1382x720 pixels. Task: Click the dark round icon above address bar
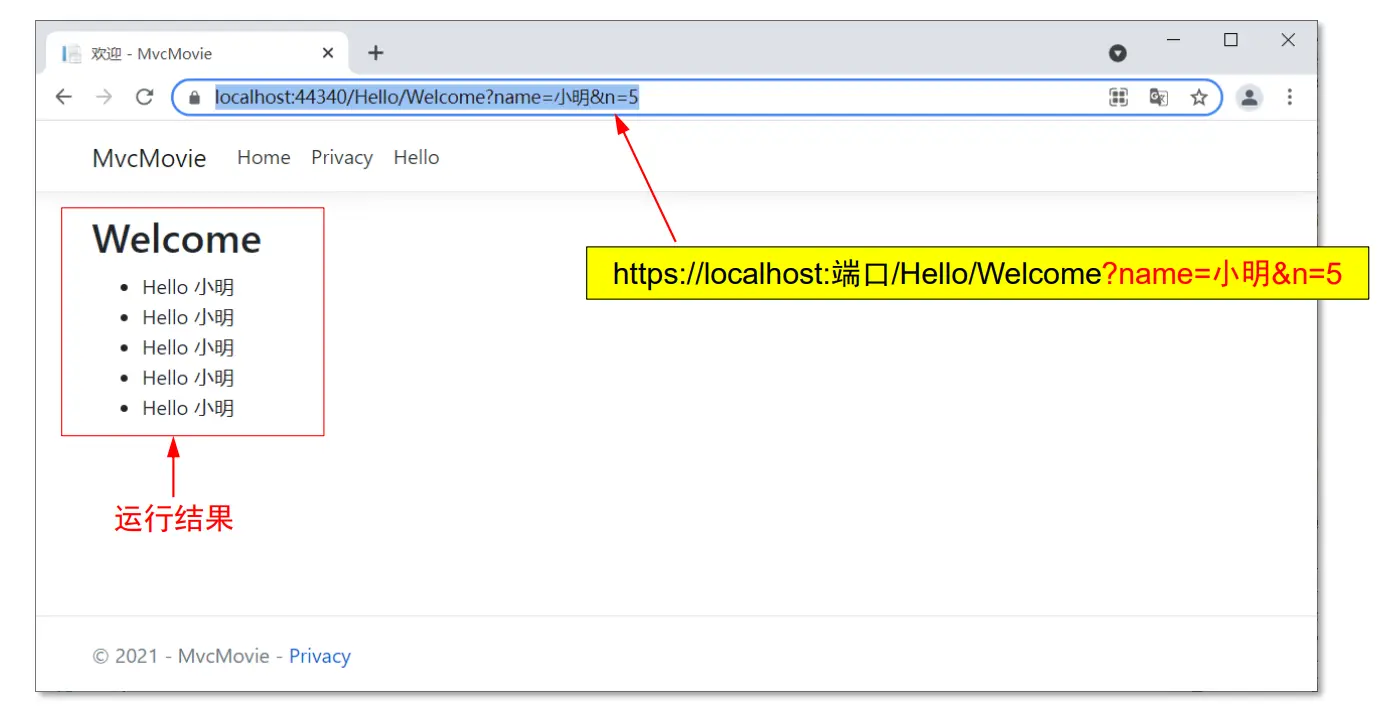(1118, 53)
